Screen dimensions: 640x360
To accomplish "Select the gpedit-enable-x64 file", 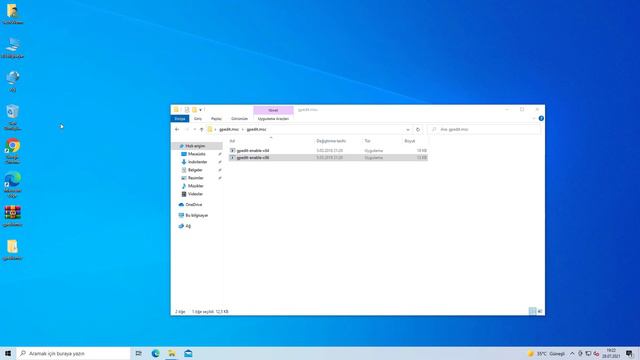I will (x=328, y=151).
